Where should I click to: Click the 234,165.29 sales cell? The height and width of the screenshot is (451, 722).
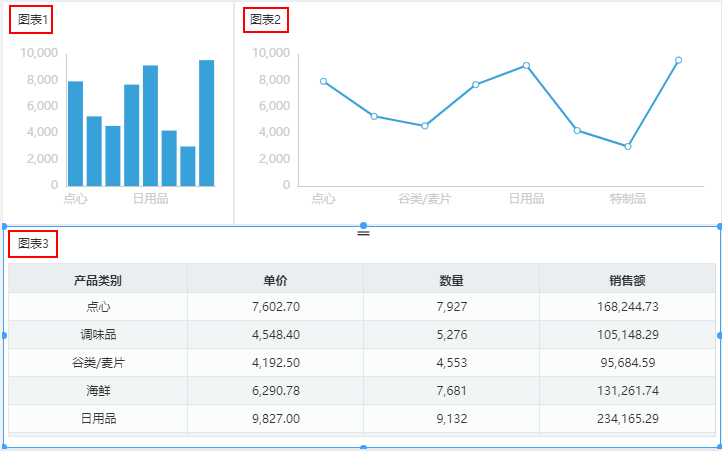(x=627, y=418)
